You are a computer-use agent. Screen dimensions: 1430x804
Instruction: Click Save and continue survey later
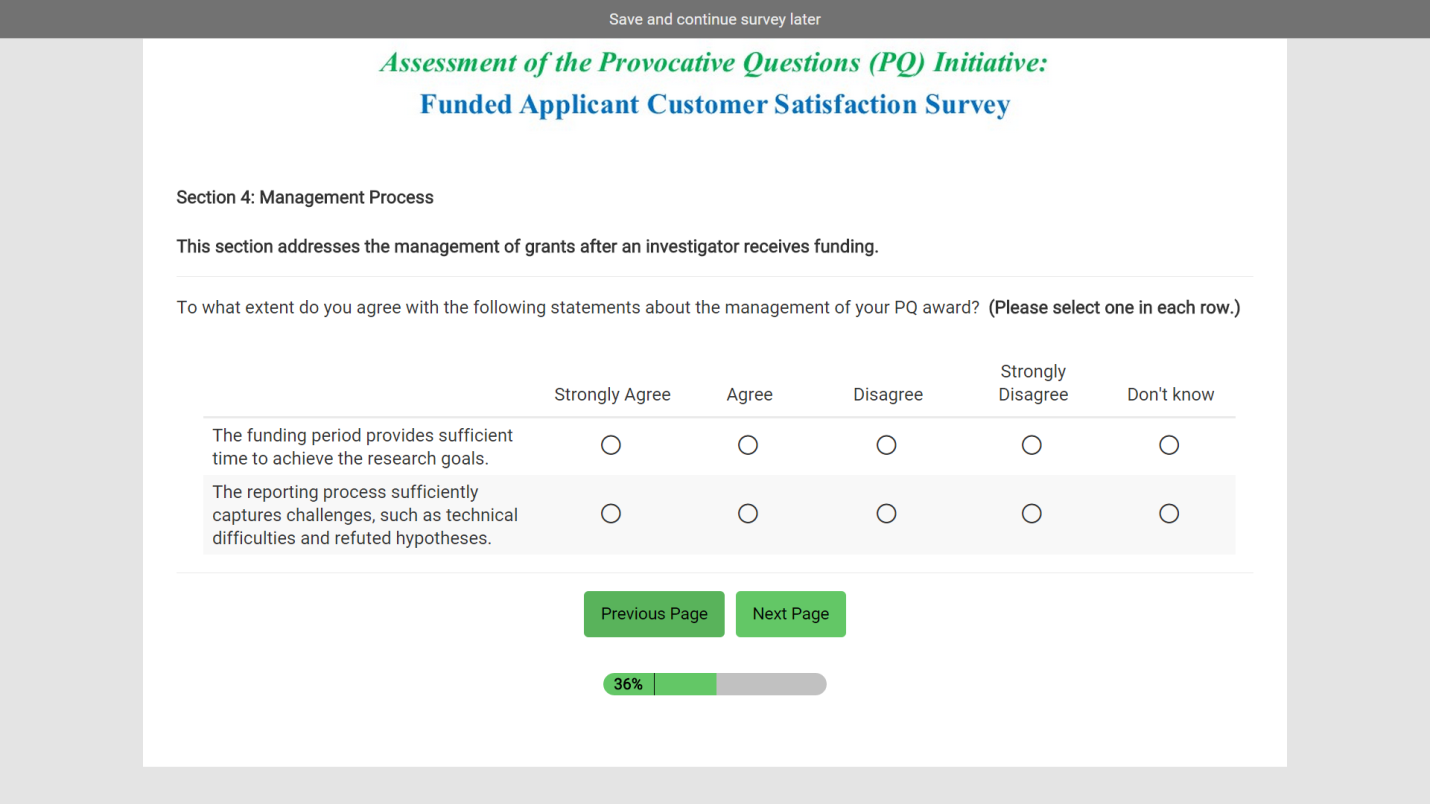715,19
